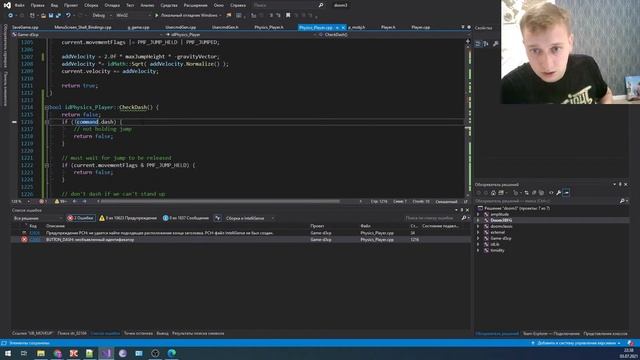Switch to the SaveGame.cpp tab
This screenshot has height=360, width=640.
25,27
